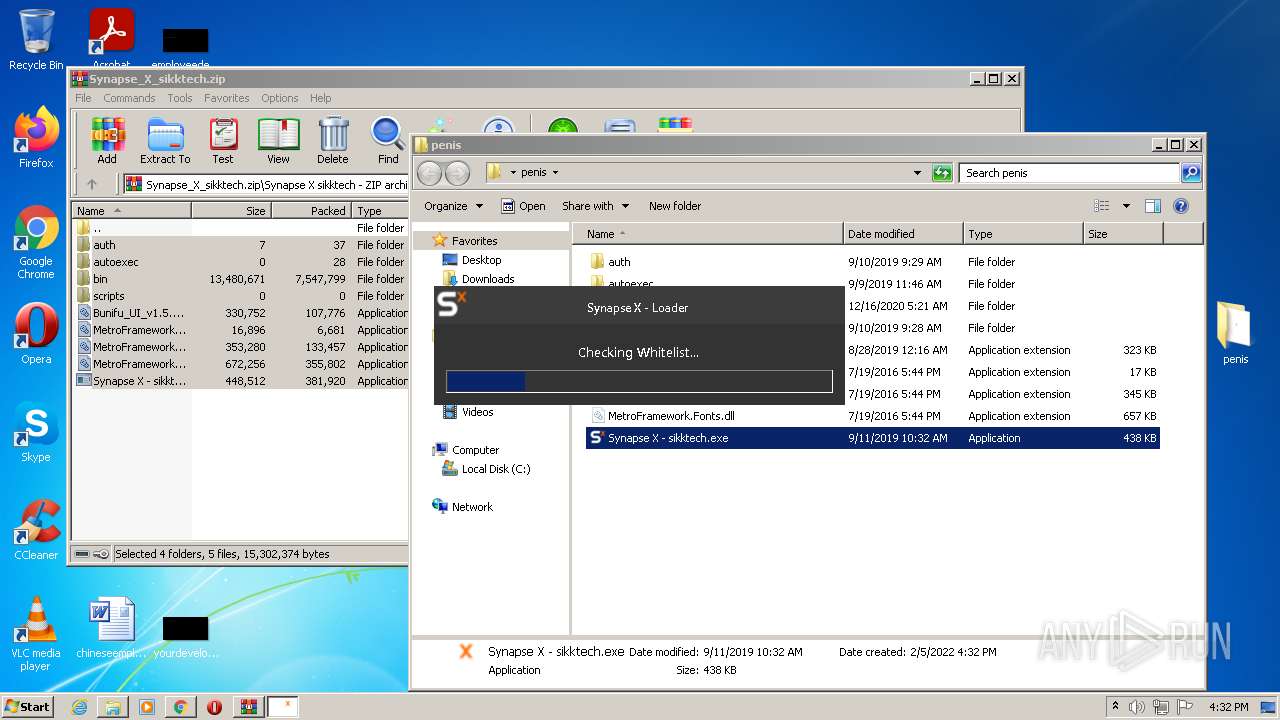Click taskbar clock 4:32 PM
The image size is (1280, 720).
[1228, 707]
